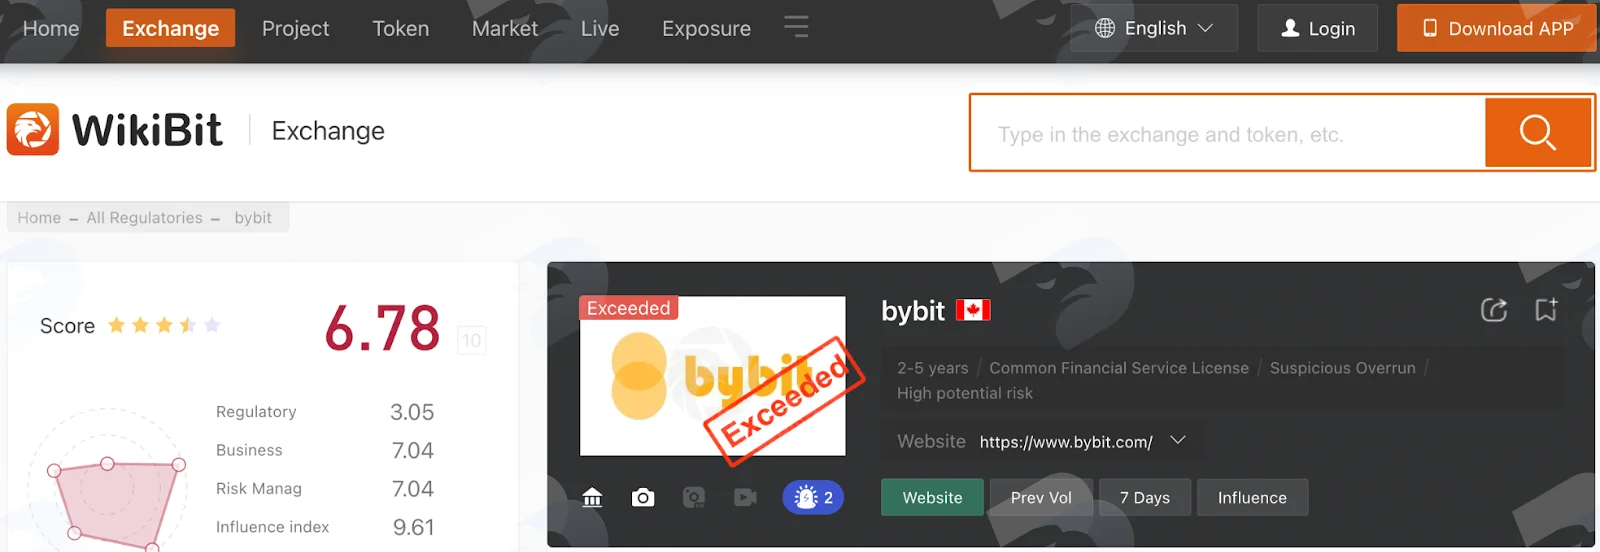Open the blue alert badge showing 2
The width and height of the screenshot is (1600, 552).
point(813,497)
